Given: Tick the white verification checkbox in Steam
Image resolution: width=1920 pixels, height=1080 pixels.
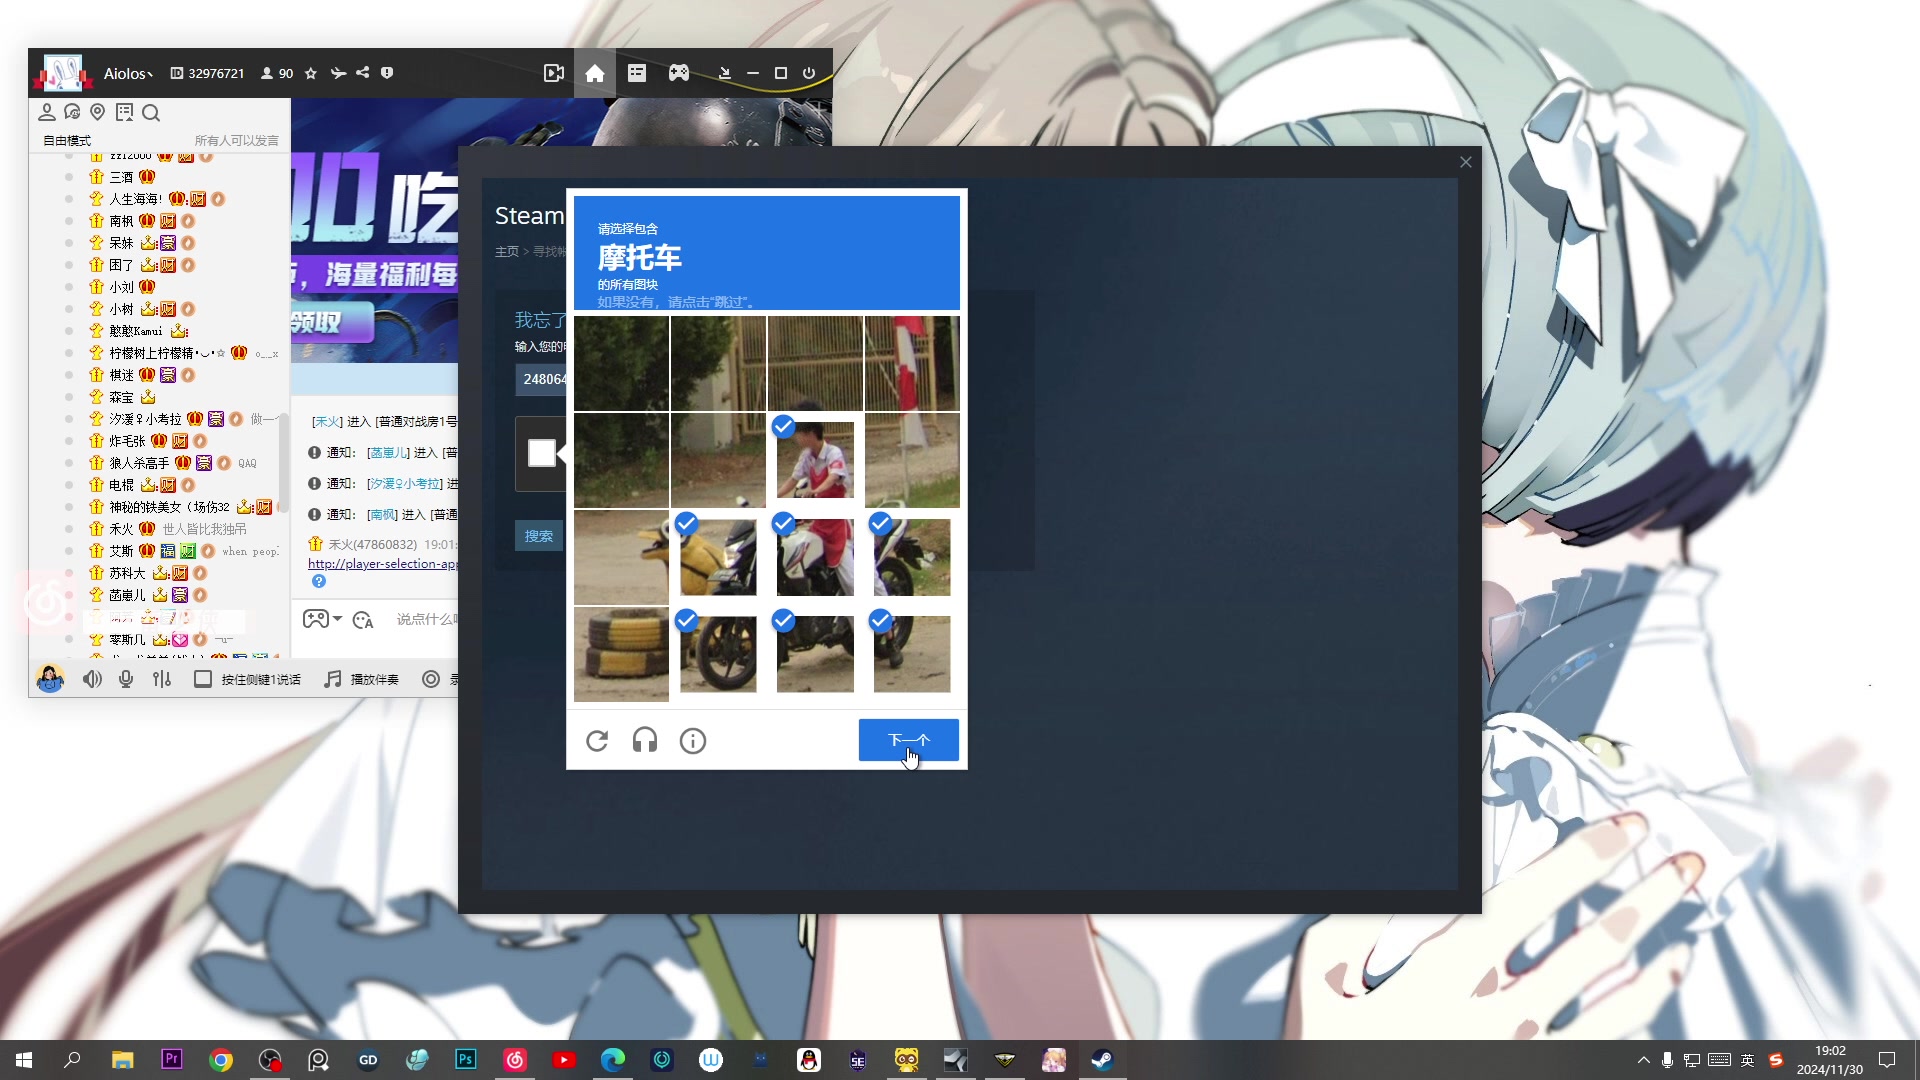Looking at the screenshot, I should (x=542, y=453).
